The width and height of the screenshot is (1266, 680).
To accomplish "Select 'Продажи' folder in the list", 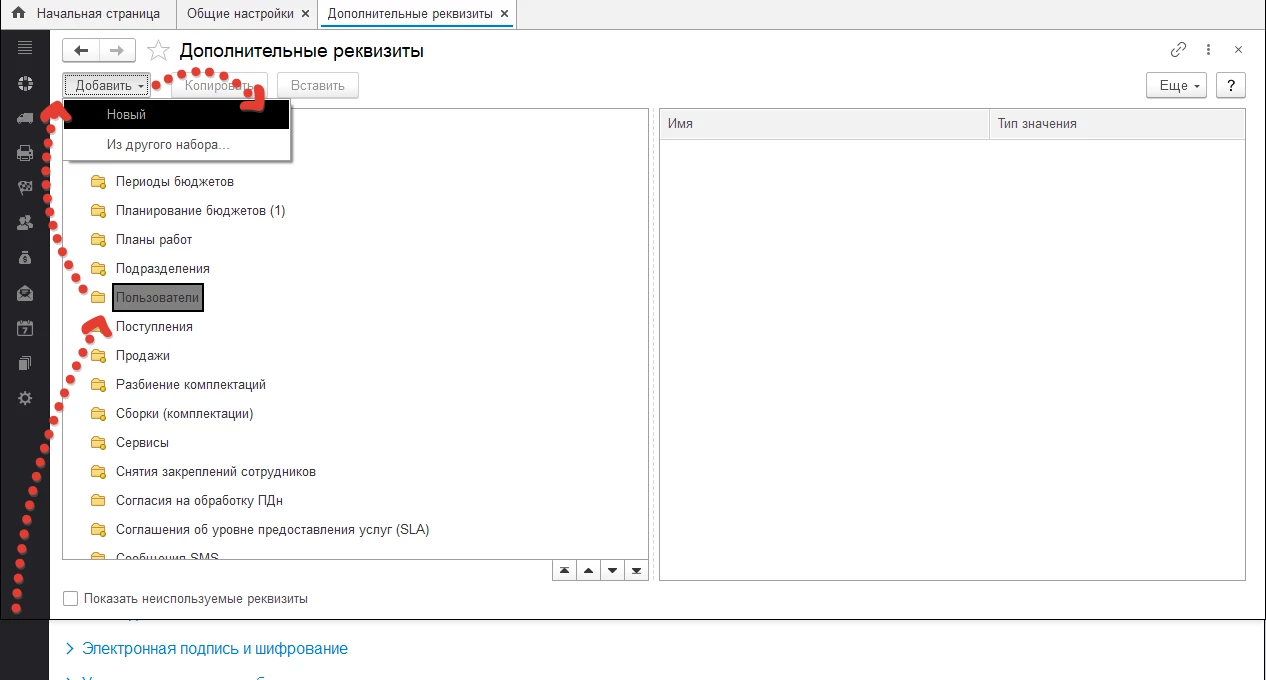I will (x=143, y=356).
